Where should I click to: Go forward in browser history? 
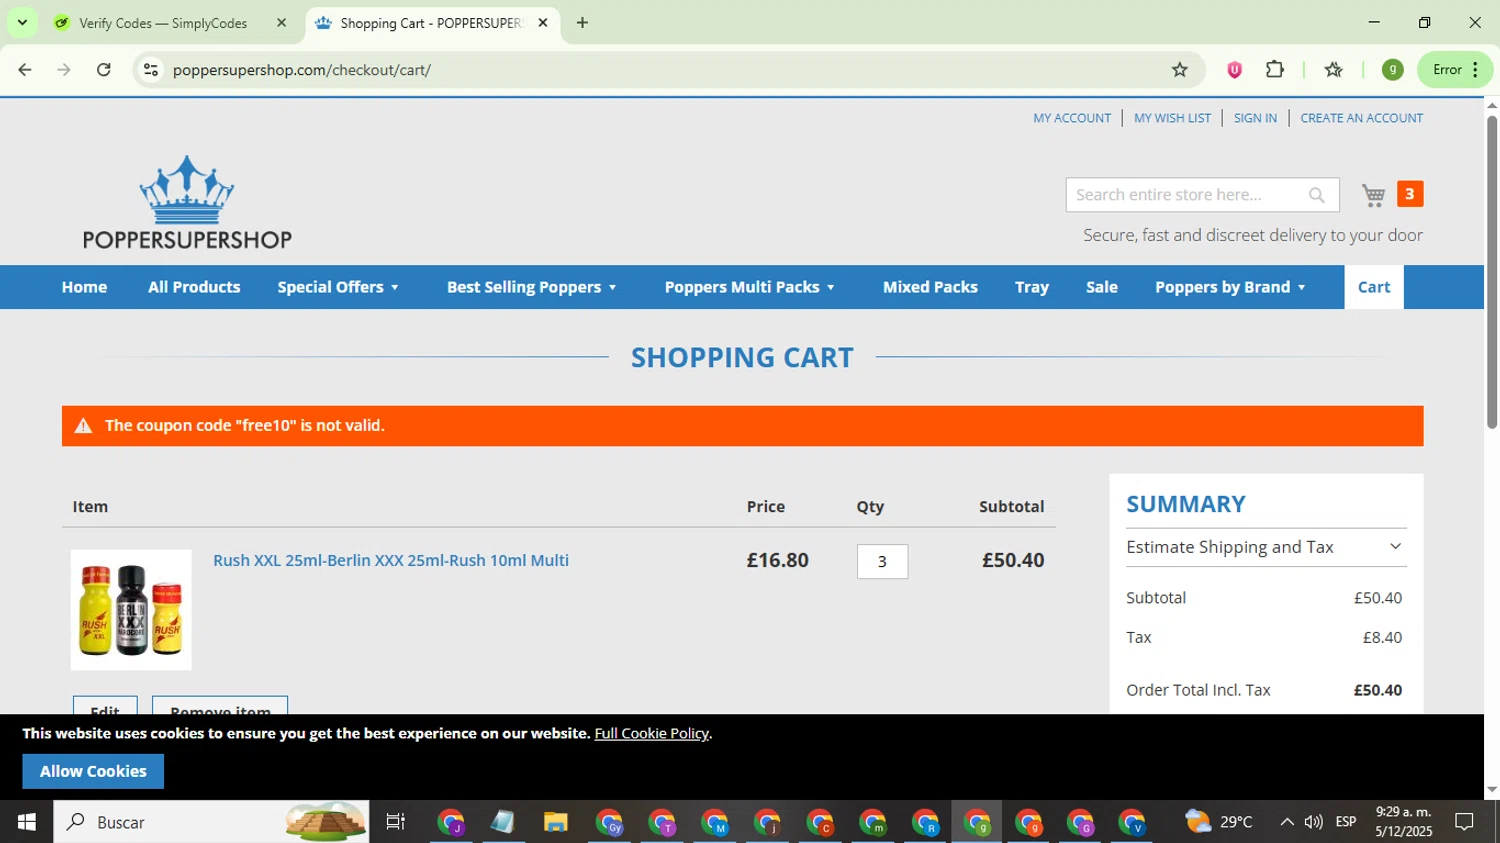coord(64,70)
